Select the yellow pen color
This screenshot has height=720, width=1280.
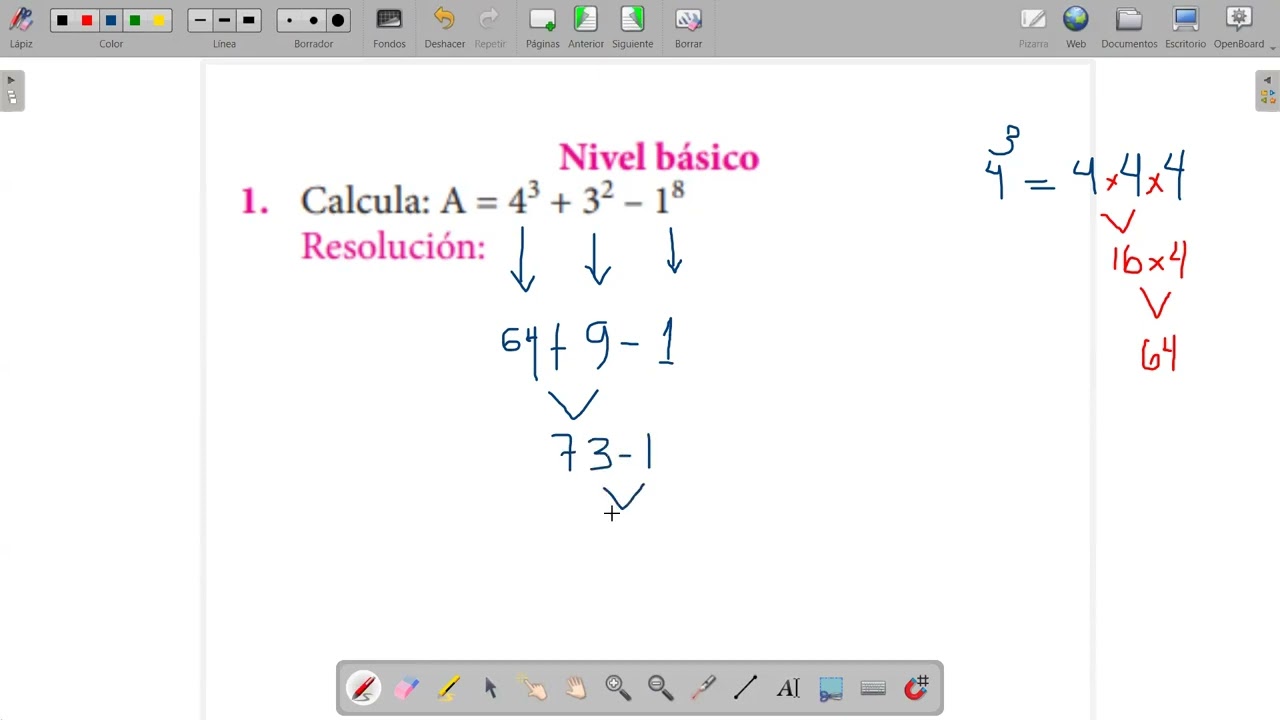(159, 20)
